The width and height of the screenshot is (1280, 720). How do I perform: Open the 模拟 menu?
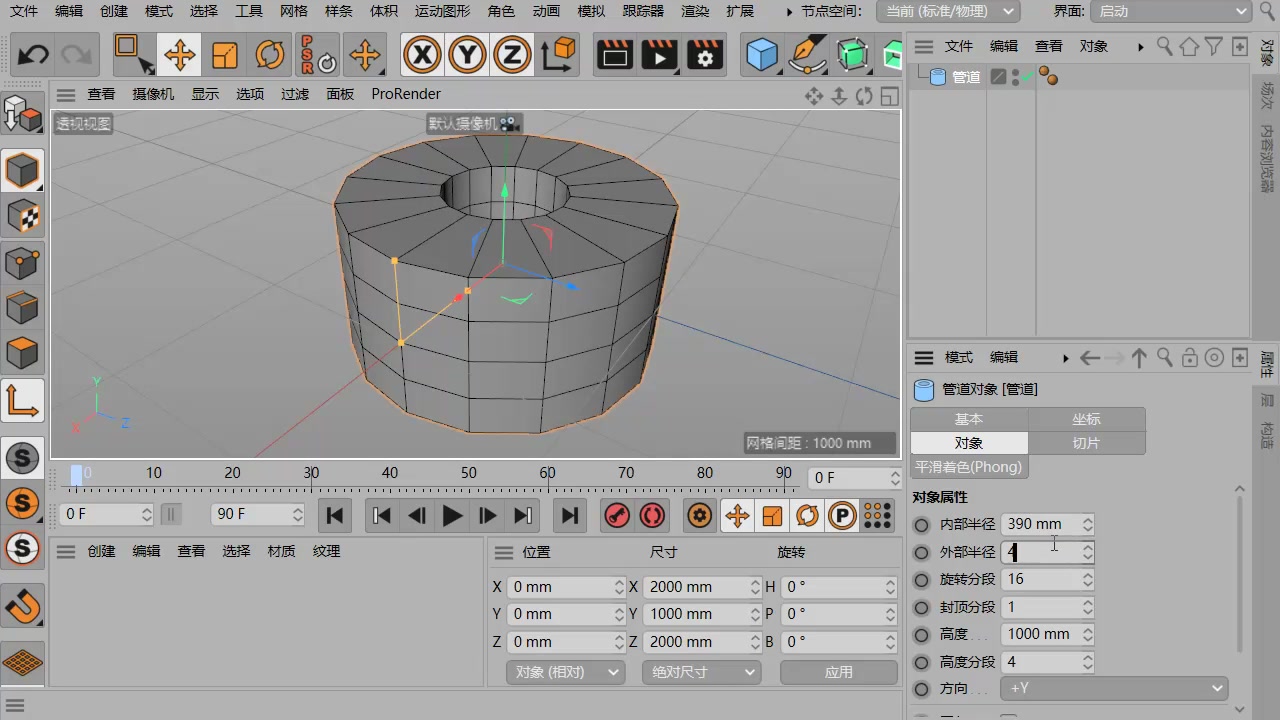[x=591, y=11]
